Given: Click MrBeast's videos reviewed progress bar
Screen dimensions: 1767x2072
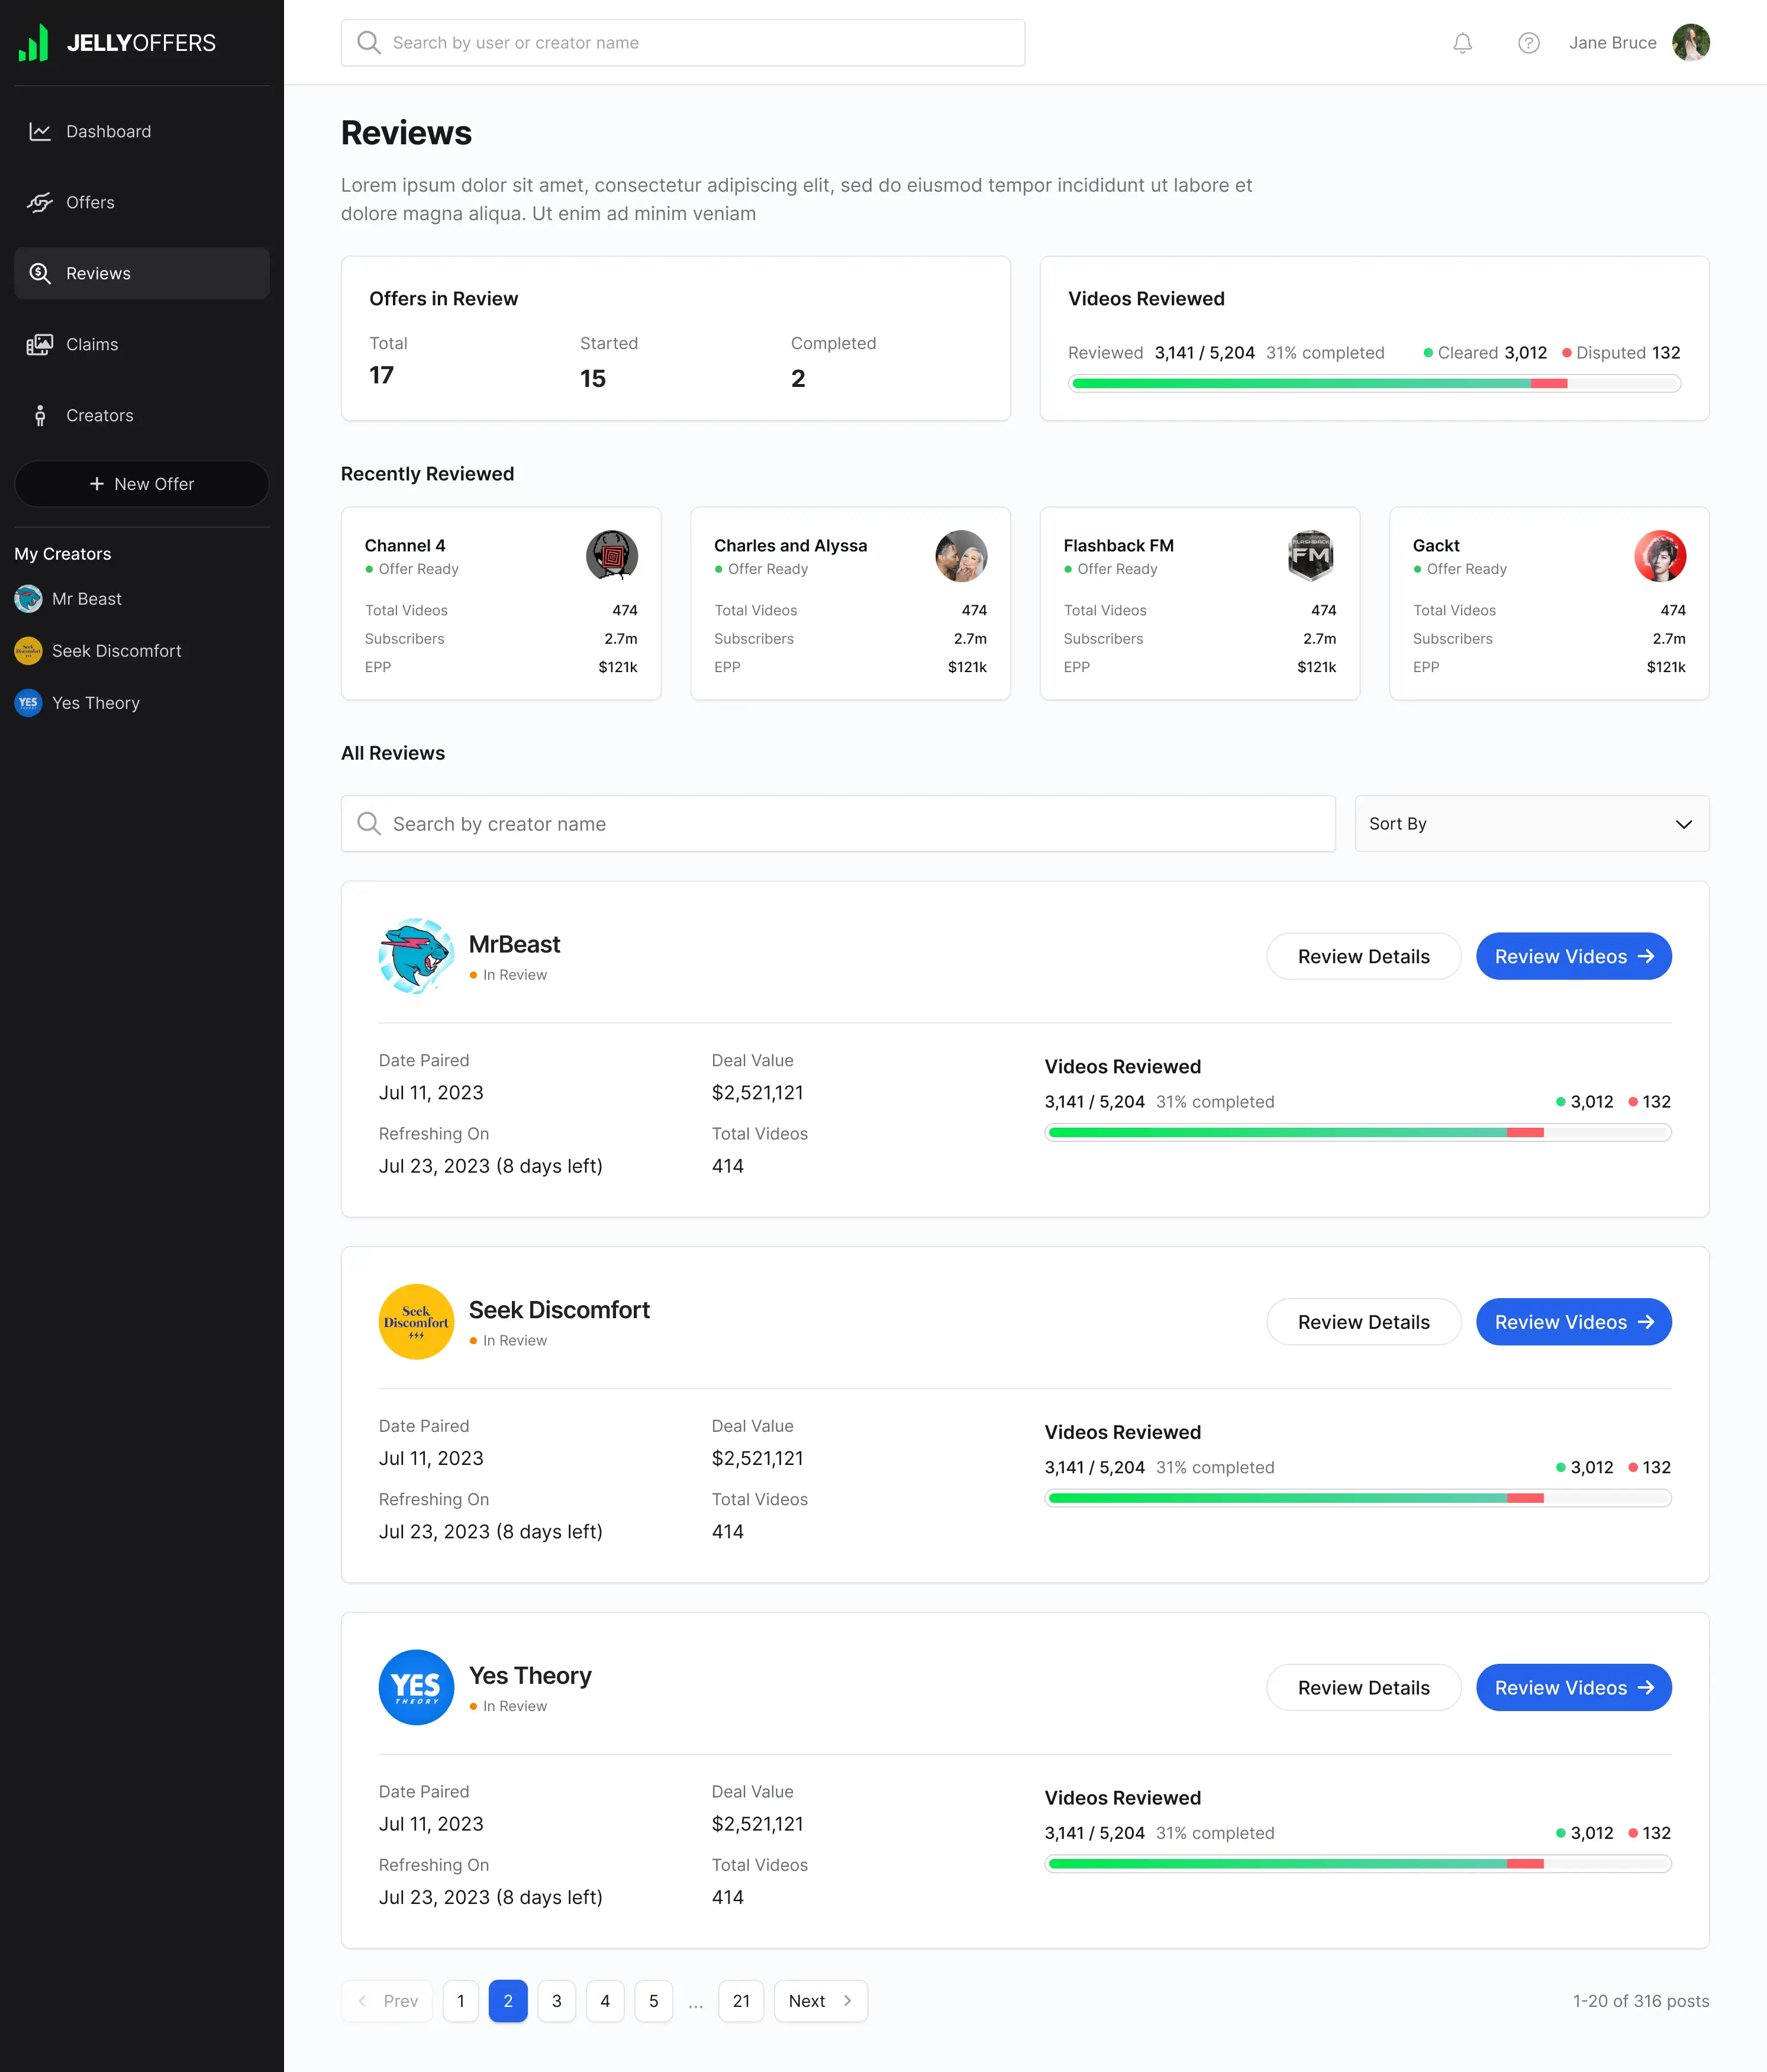Looking at the screenshot, I should pyautogui.click(x=1357, y=1133).
